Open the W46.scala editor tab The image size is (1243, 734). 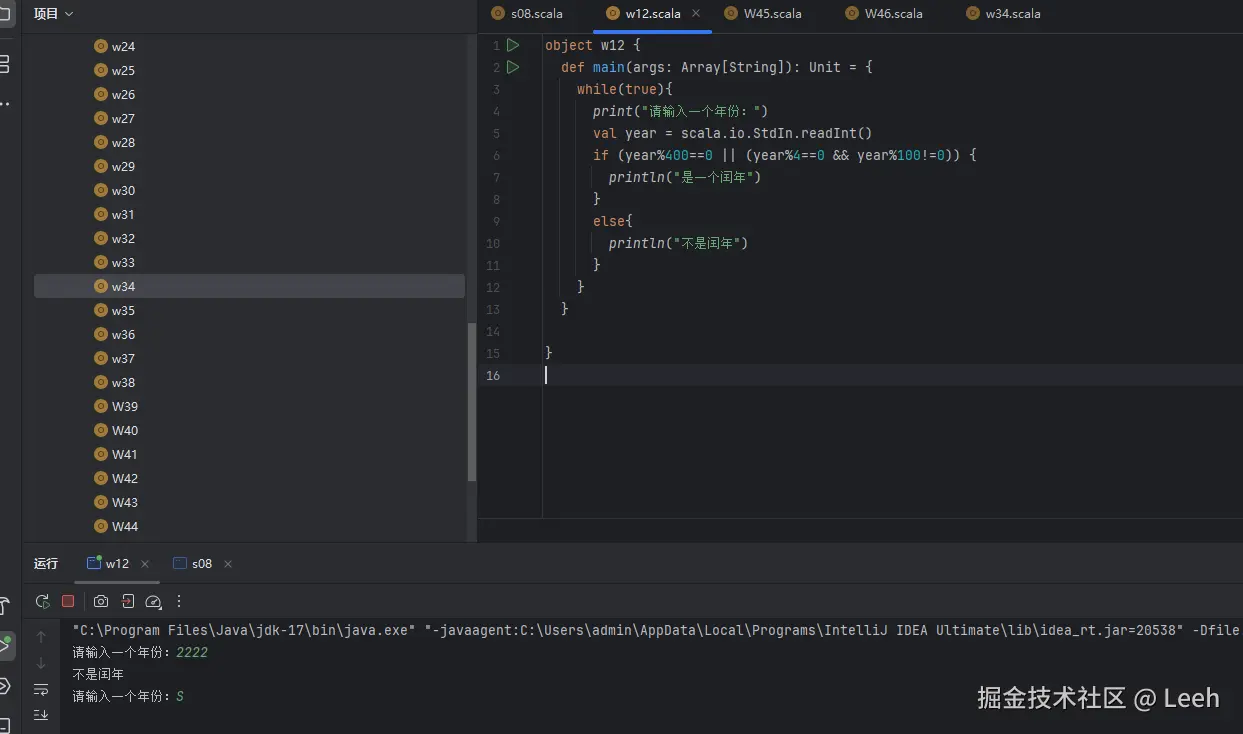(883, 14)
